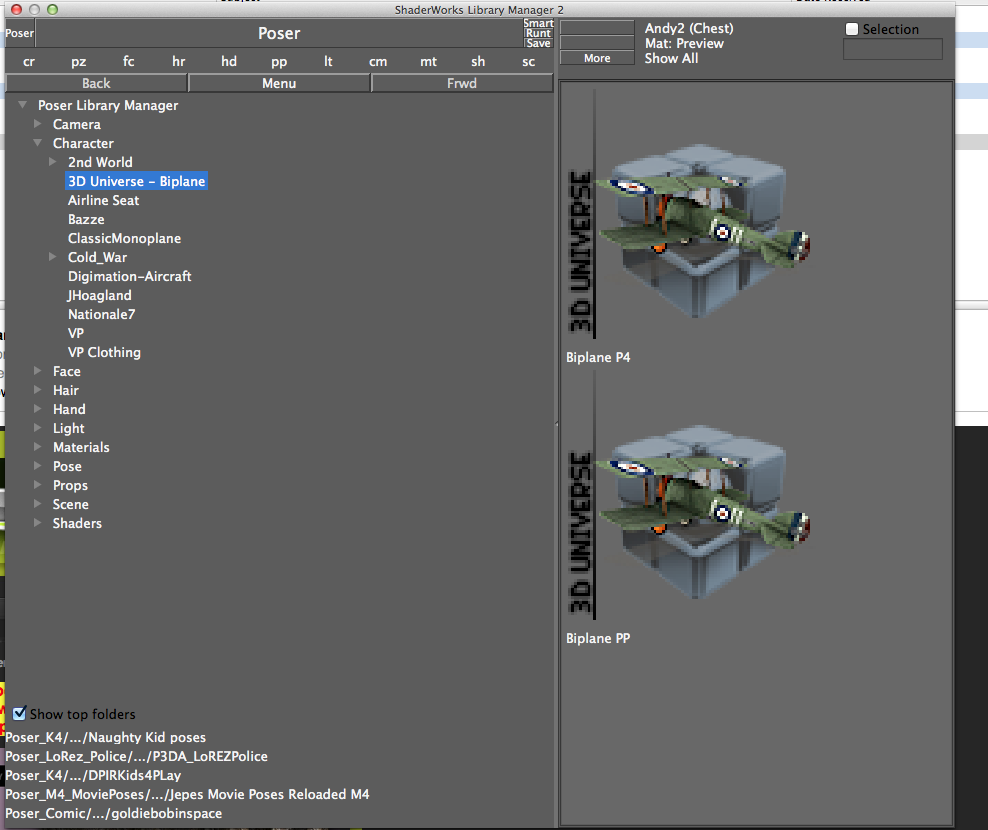Select the Digimation-Aircraft tree item
Viewport: 988px width, 830px height.
(129, 276)
